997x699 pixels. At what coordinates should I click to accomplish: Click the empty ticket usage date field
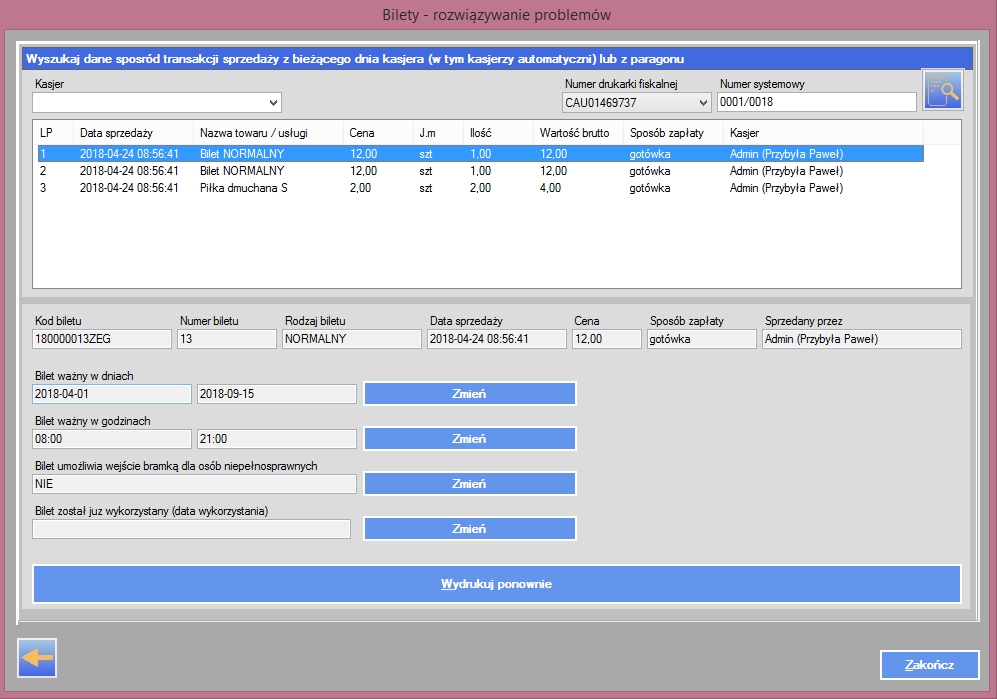191,529
